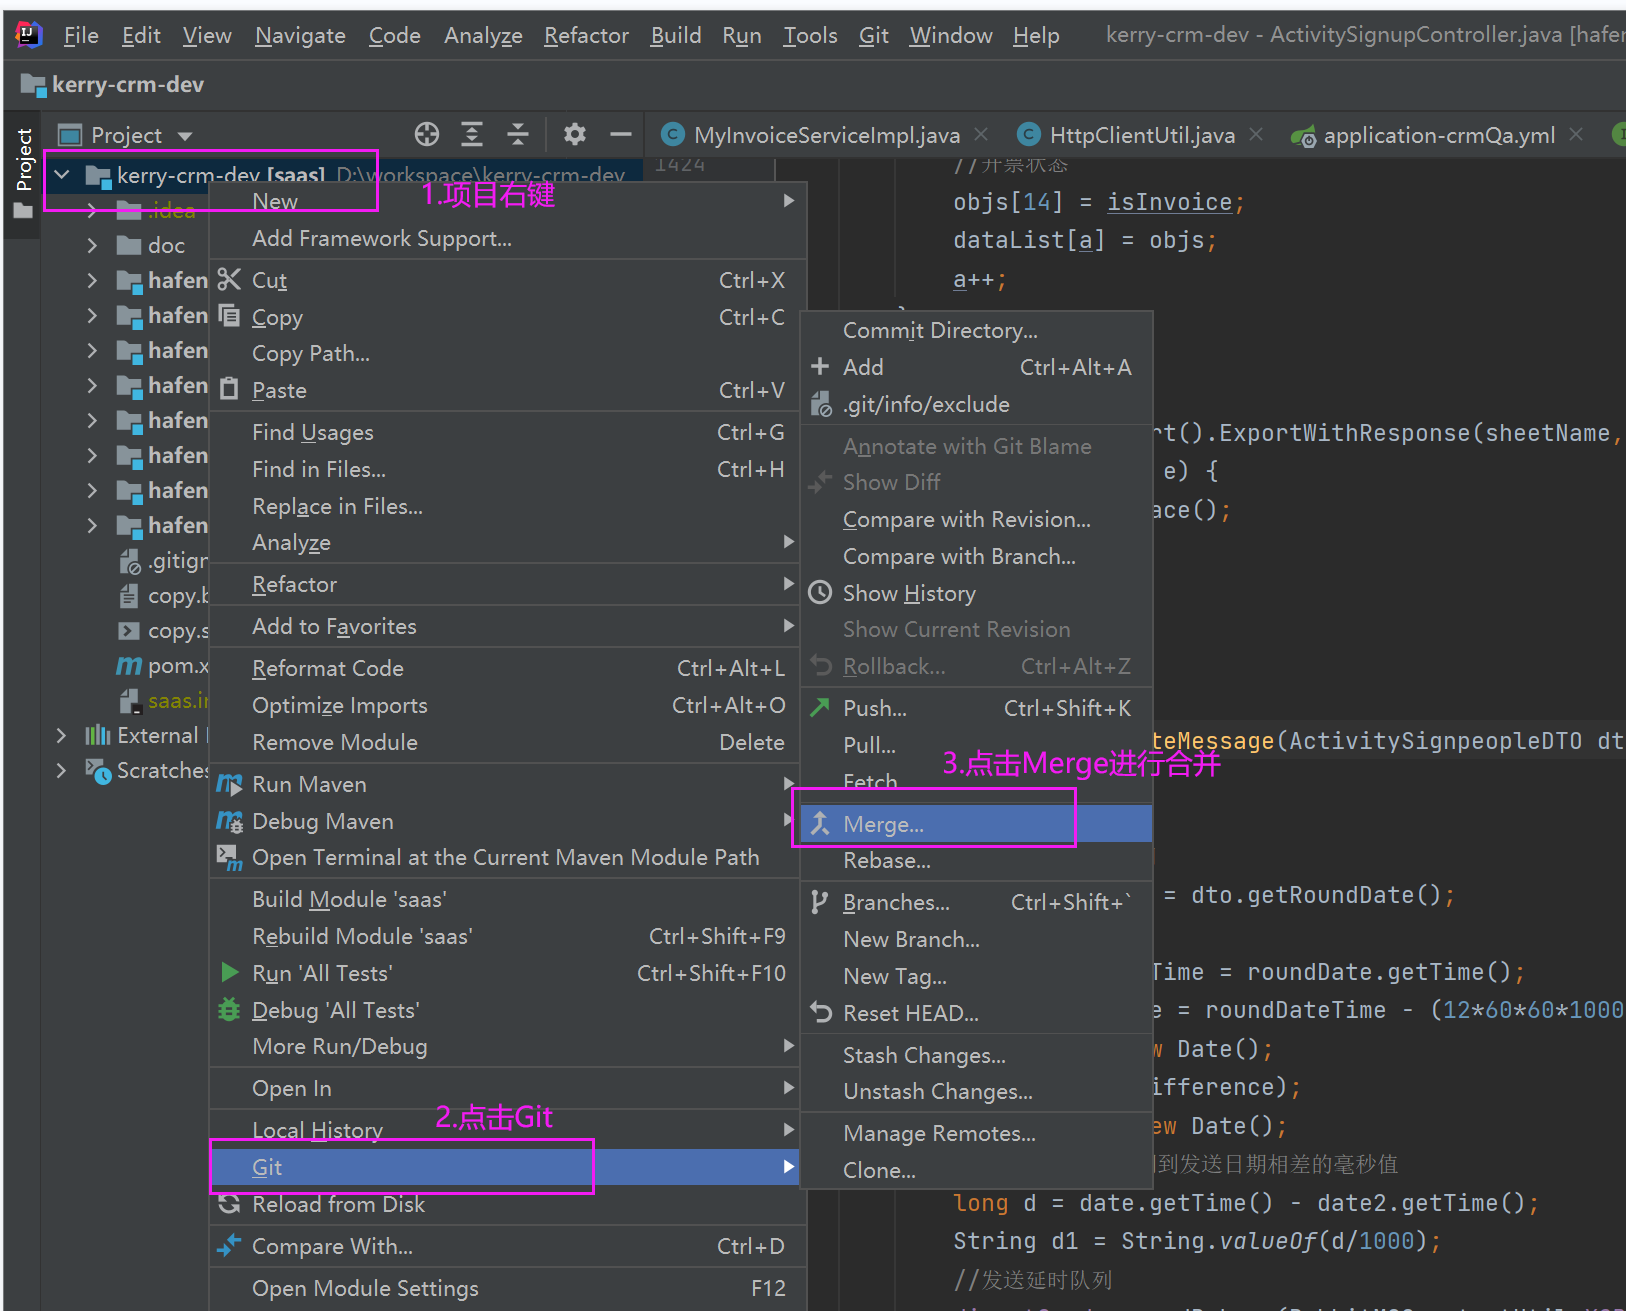Click the Collapse All icon in Project panel

click(517, 134)
